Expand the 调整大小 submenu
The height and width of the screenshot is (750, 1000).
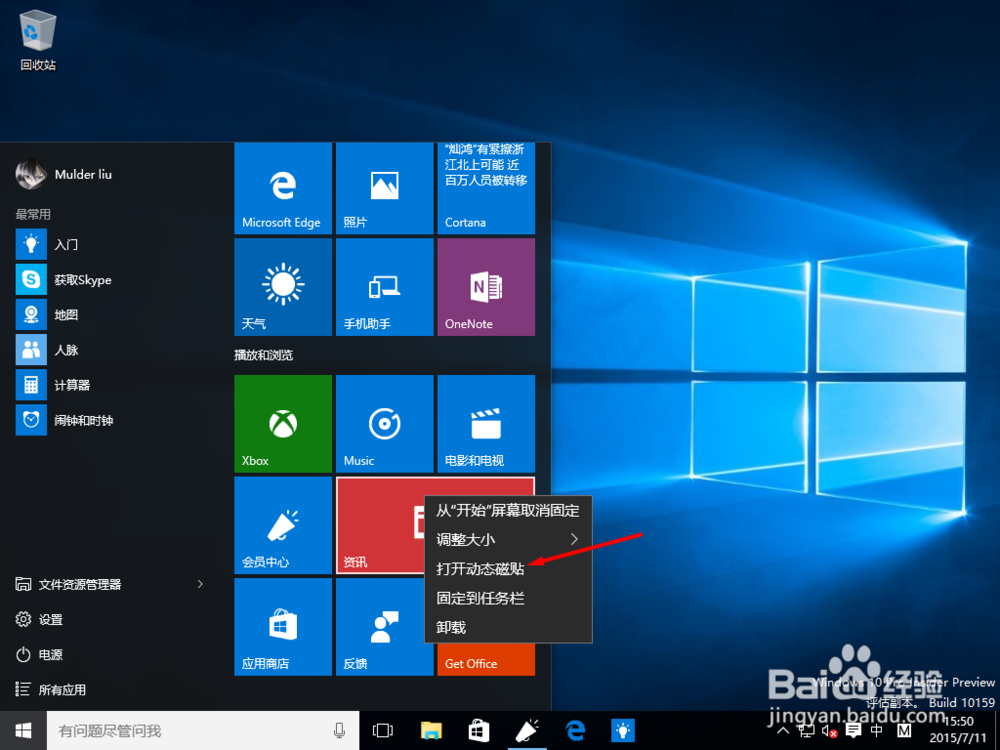coord(508,540)
